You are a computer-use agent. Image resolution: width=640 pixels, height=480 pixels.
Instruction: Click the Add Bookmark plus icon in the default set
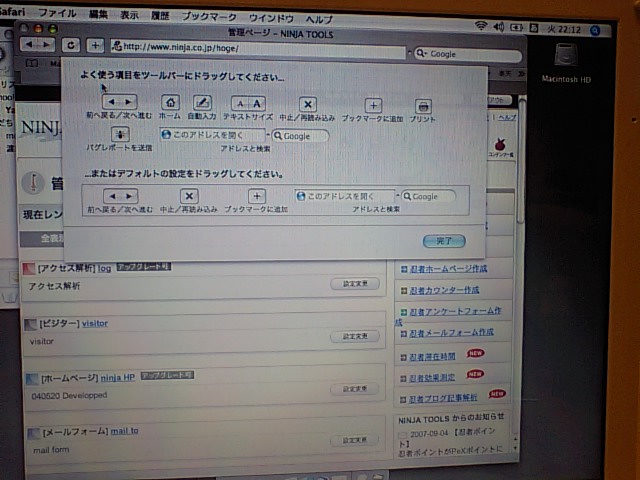(x=257, y=197)
